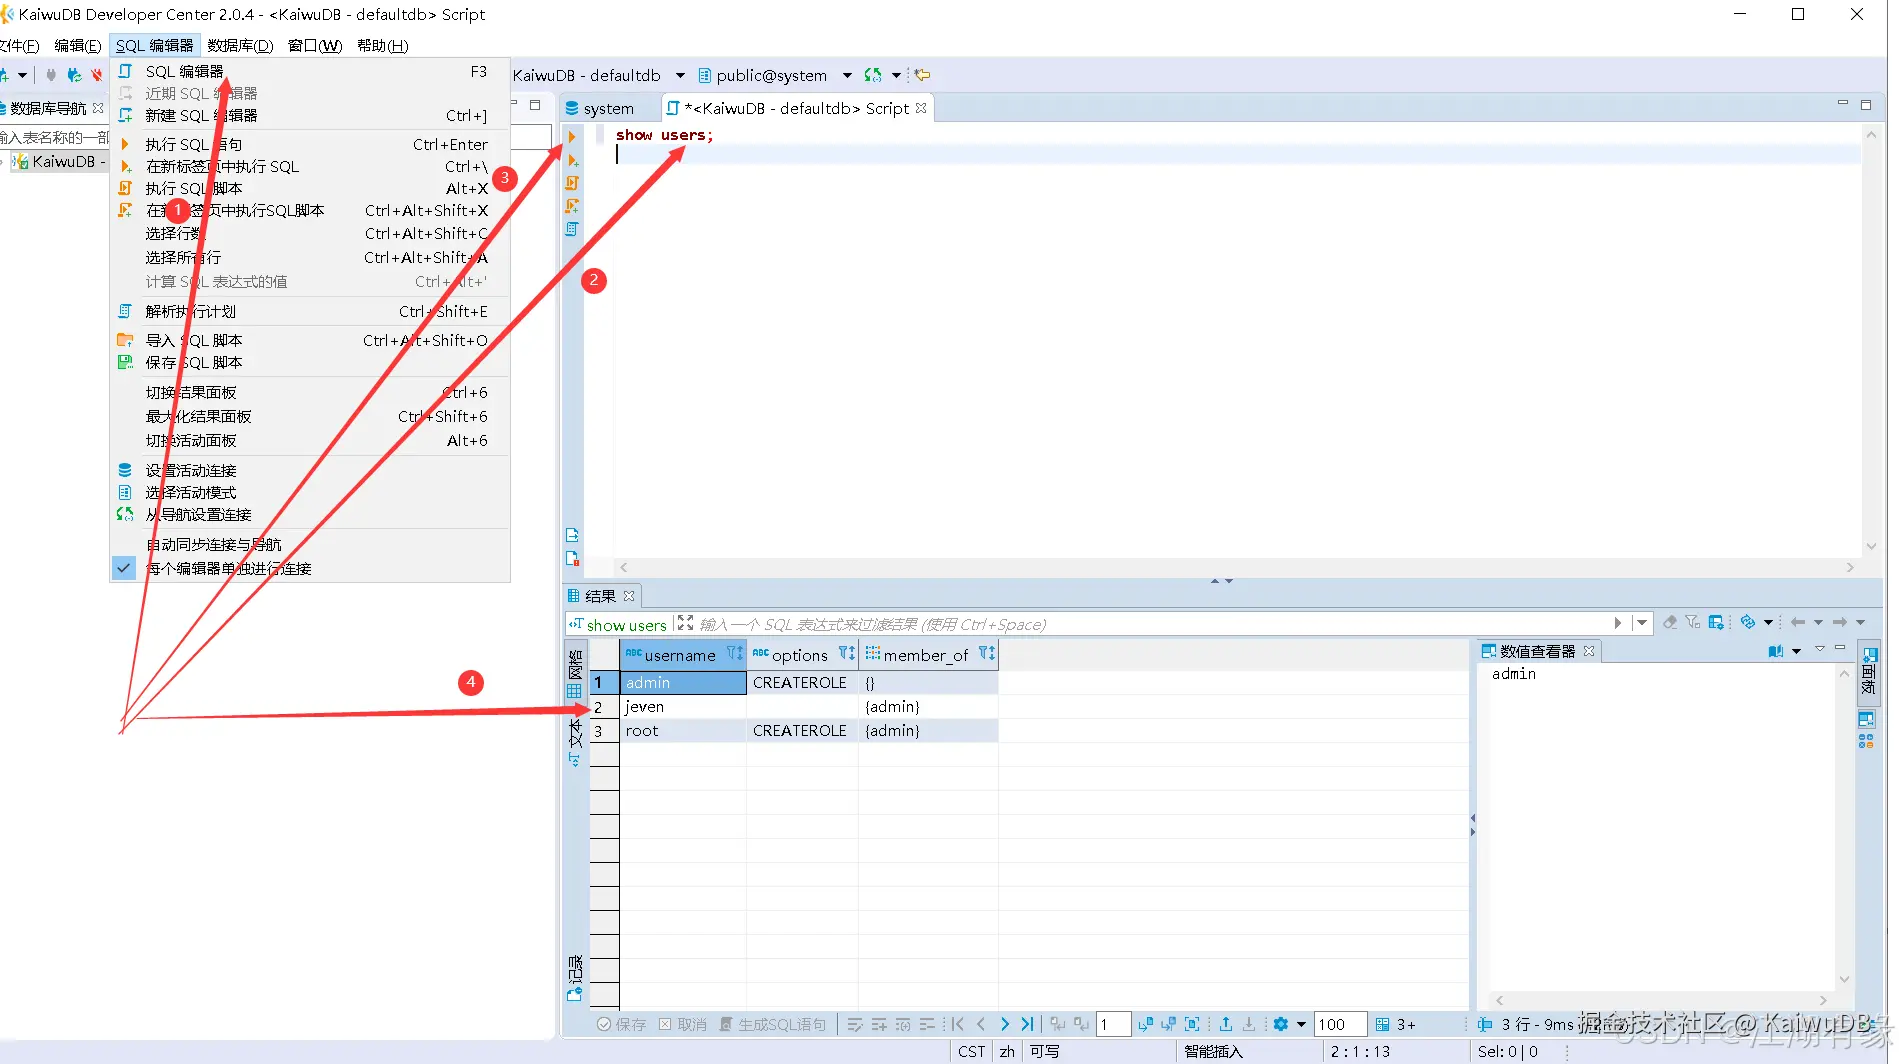Expand the KaiwuDB tree node in navigator

pyautogui.click(x=3, y=161)
